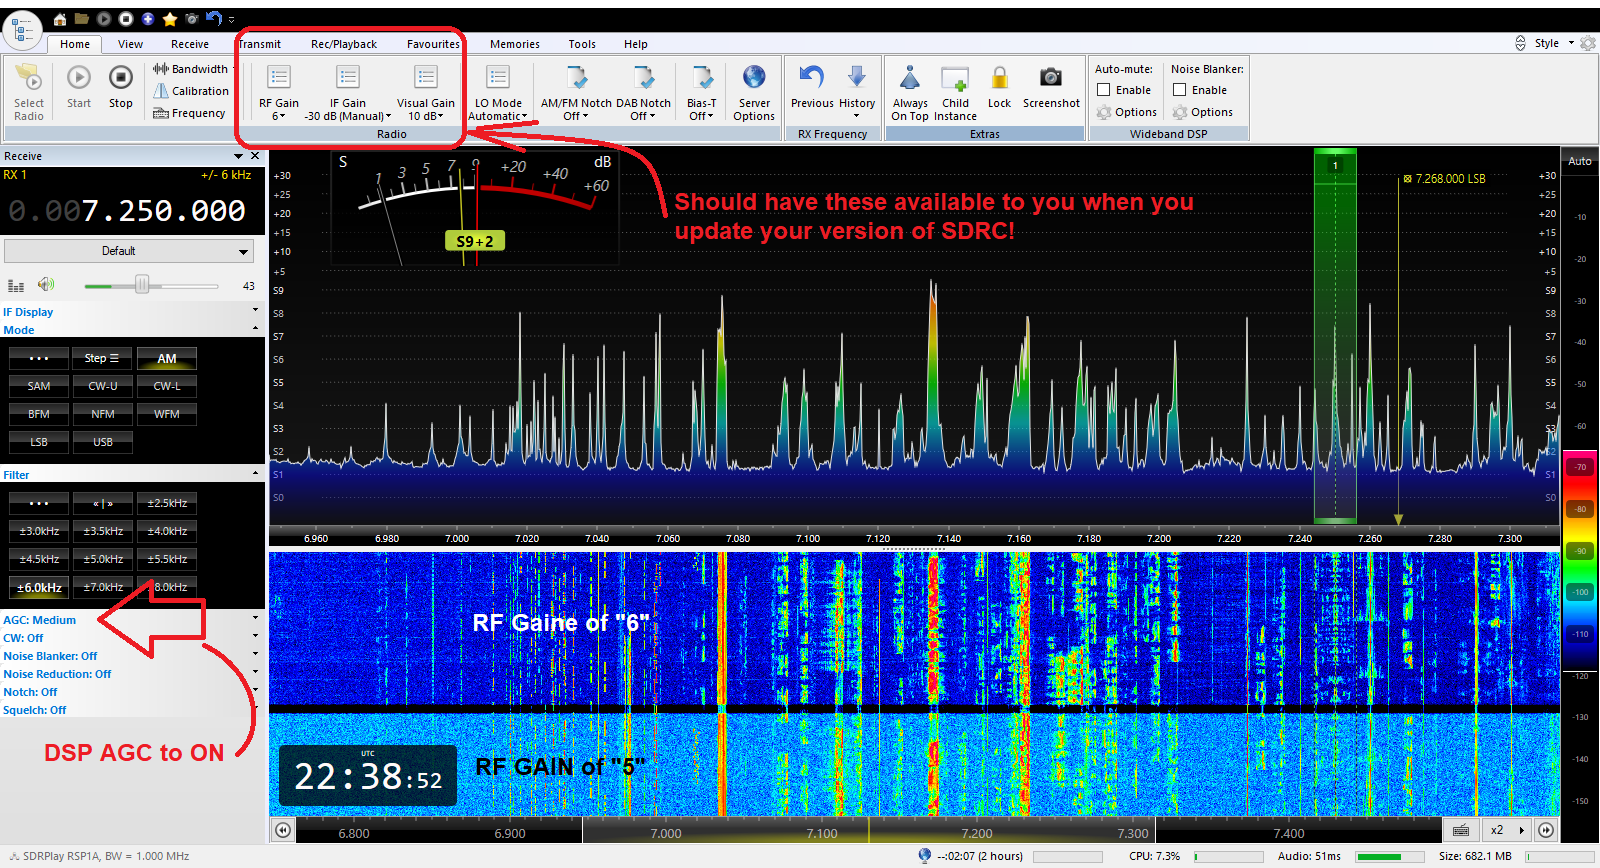Select the AM mode button

(167, 359)
